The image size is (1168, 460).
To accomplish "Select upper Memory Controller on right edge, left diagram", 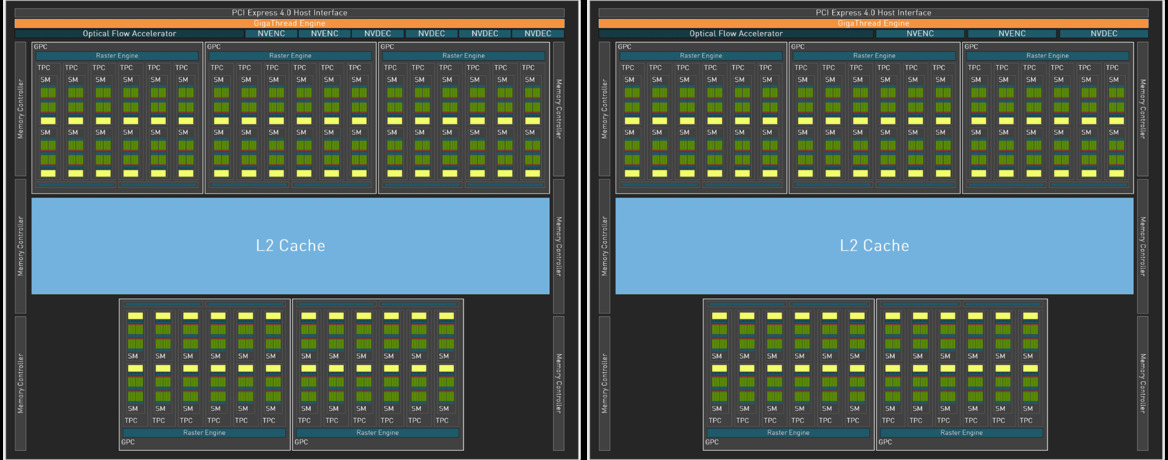I will pyautogui.click(x=559, y=108).
